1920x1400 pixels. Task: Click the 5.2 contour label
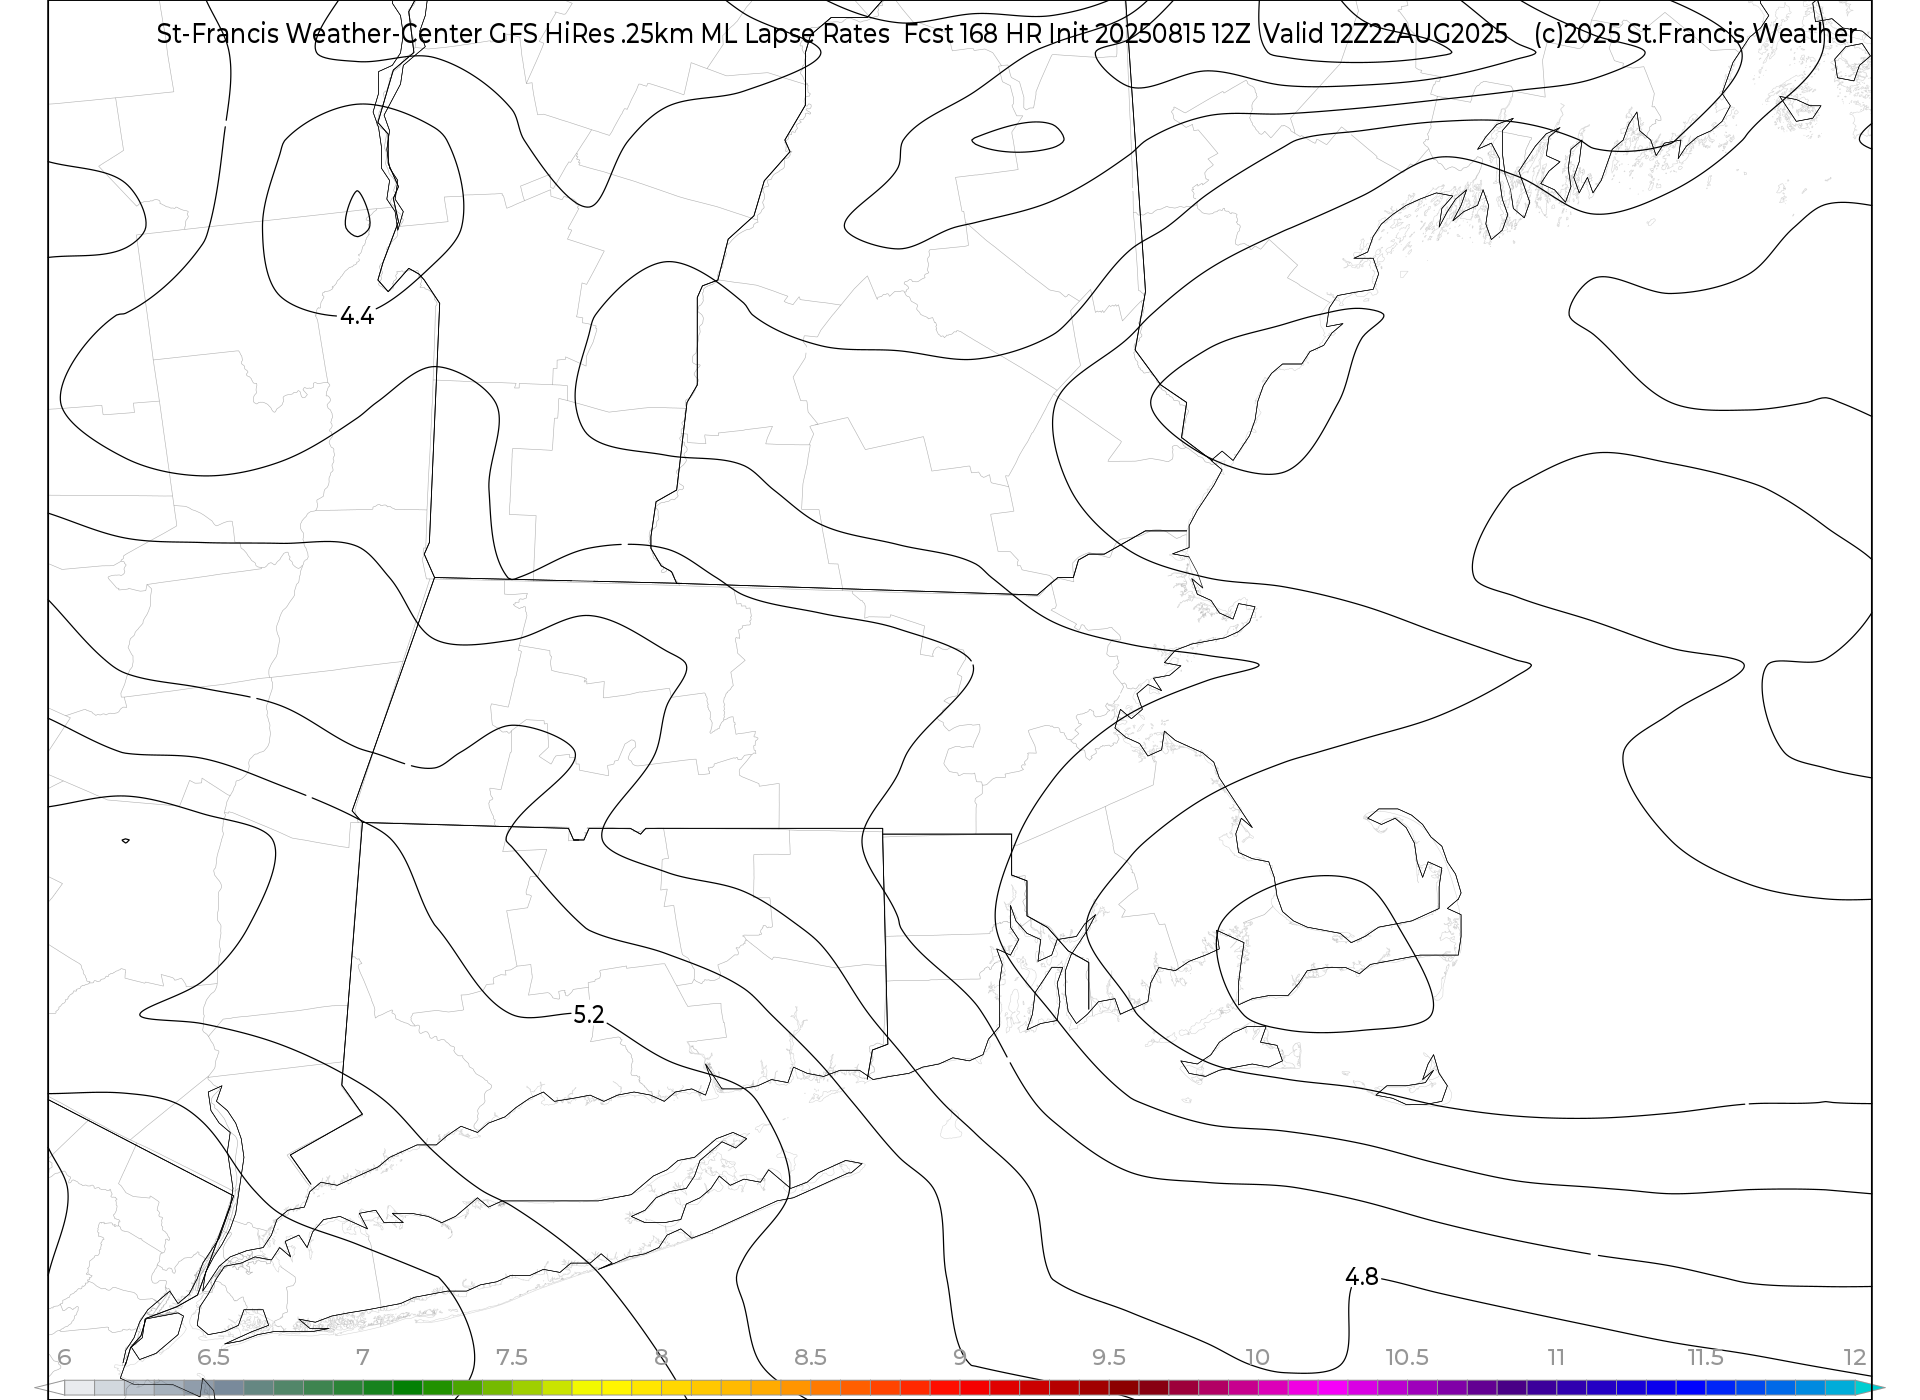click(588, 1015)
